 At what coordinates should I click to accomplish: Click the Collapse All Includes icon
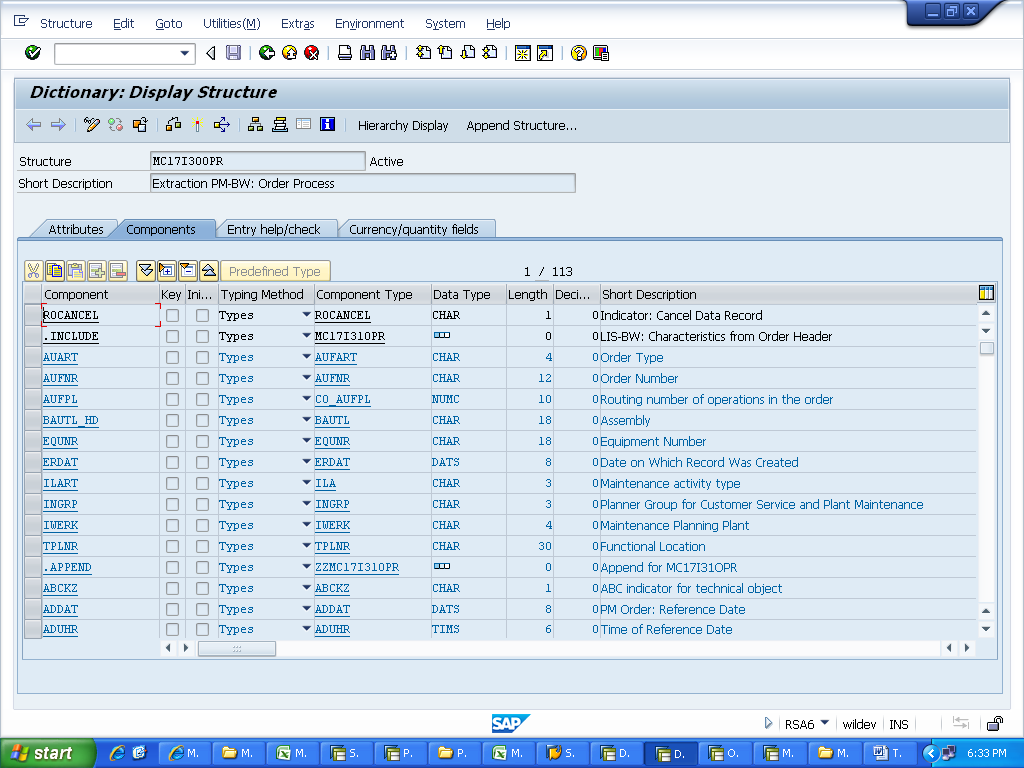(209, 270)
